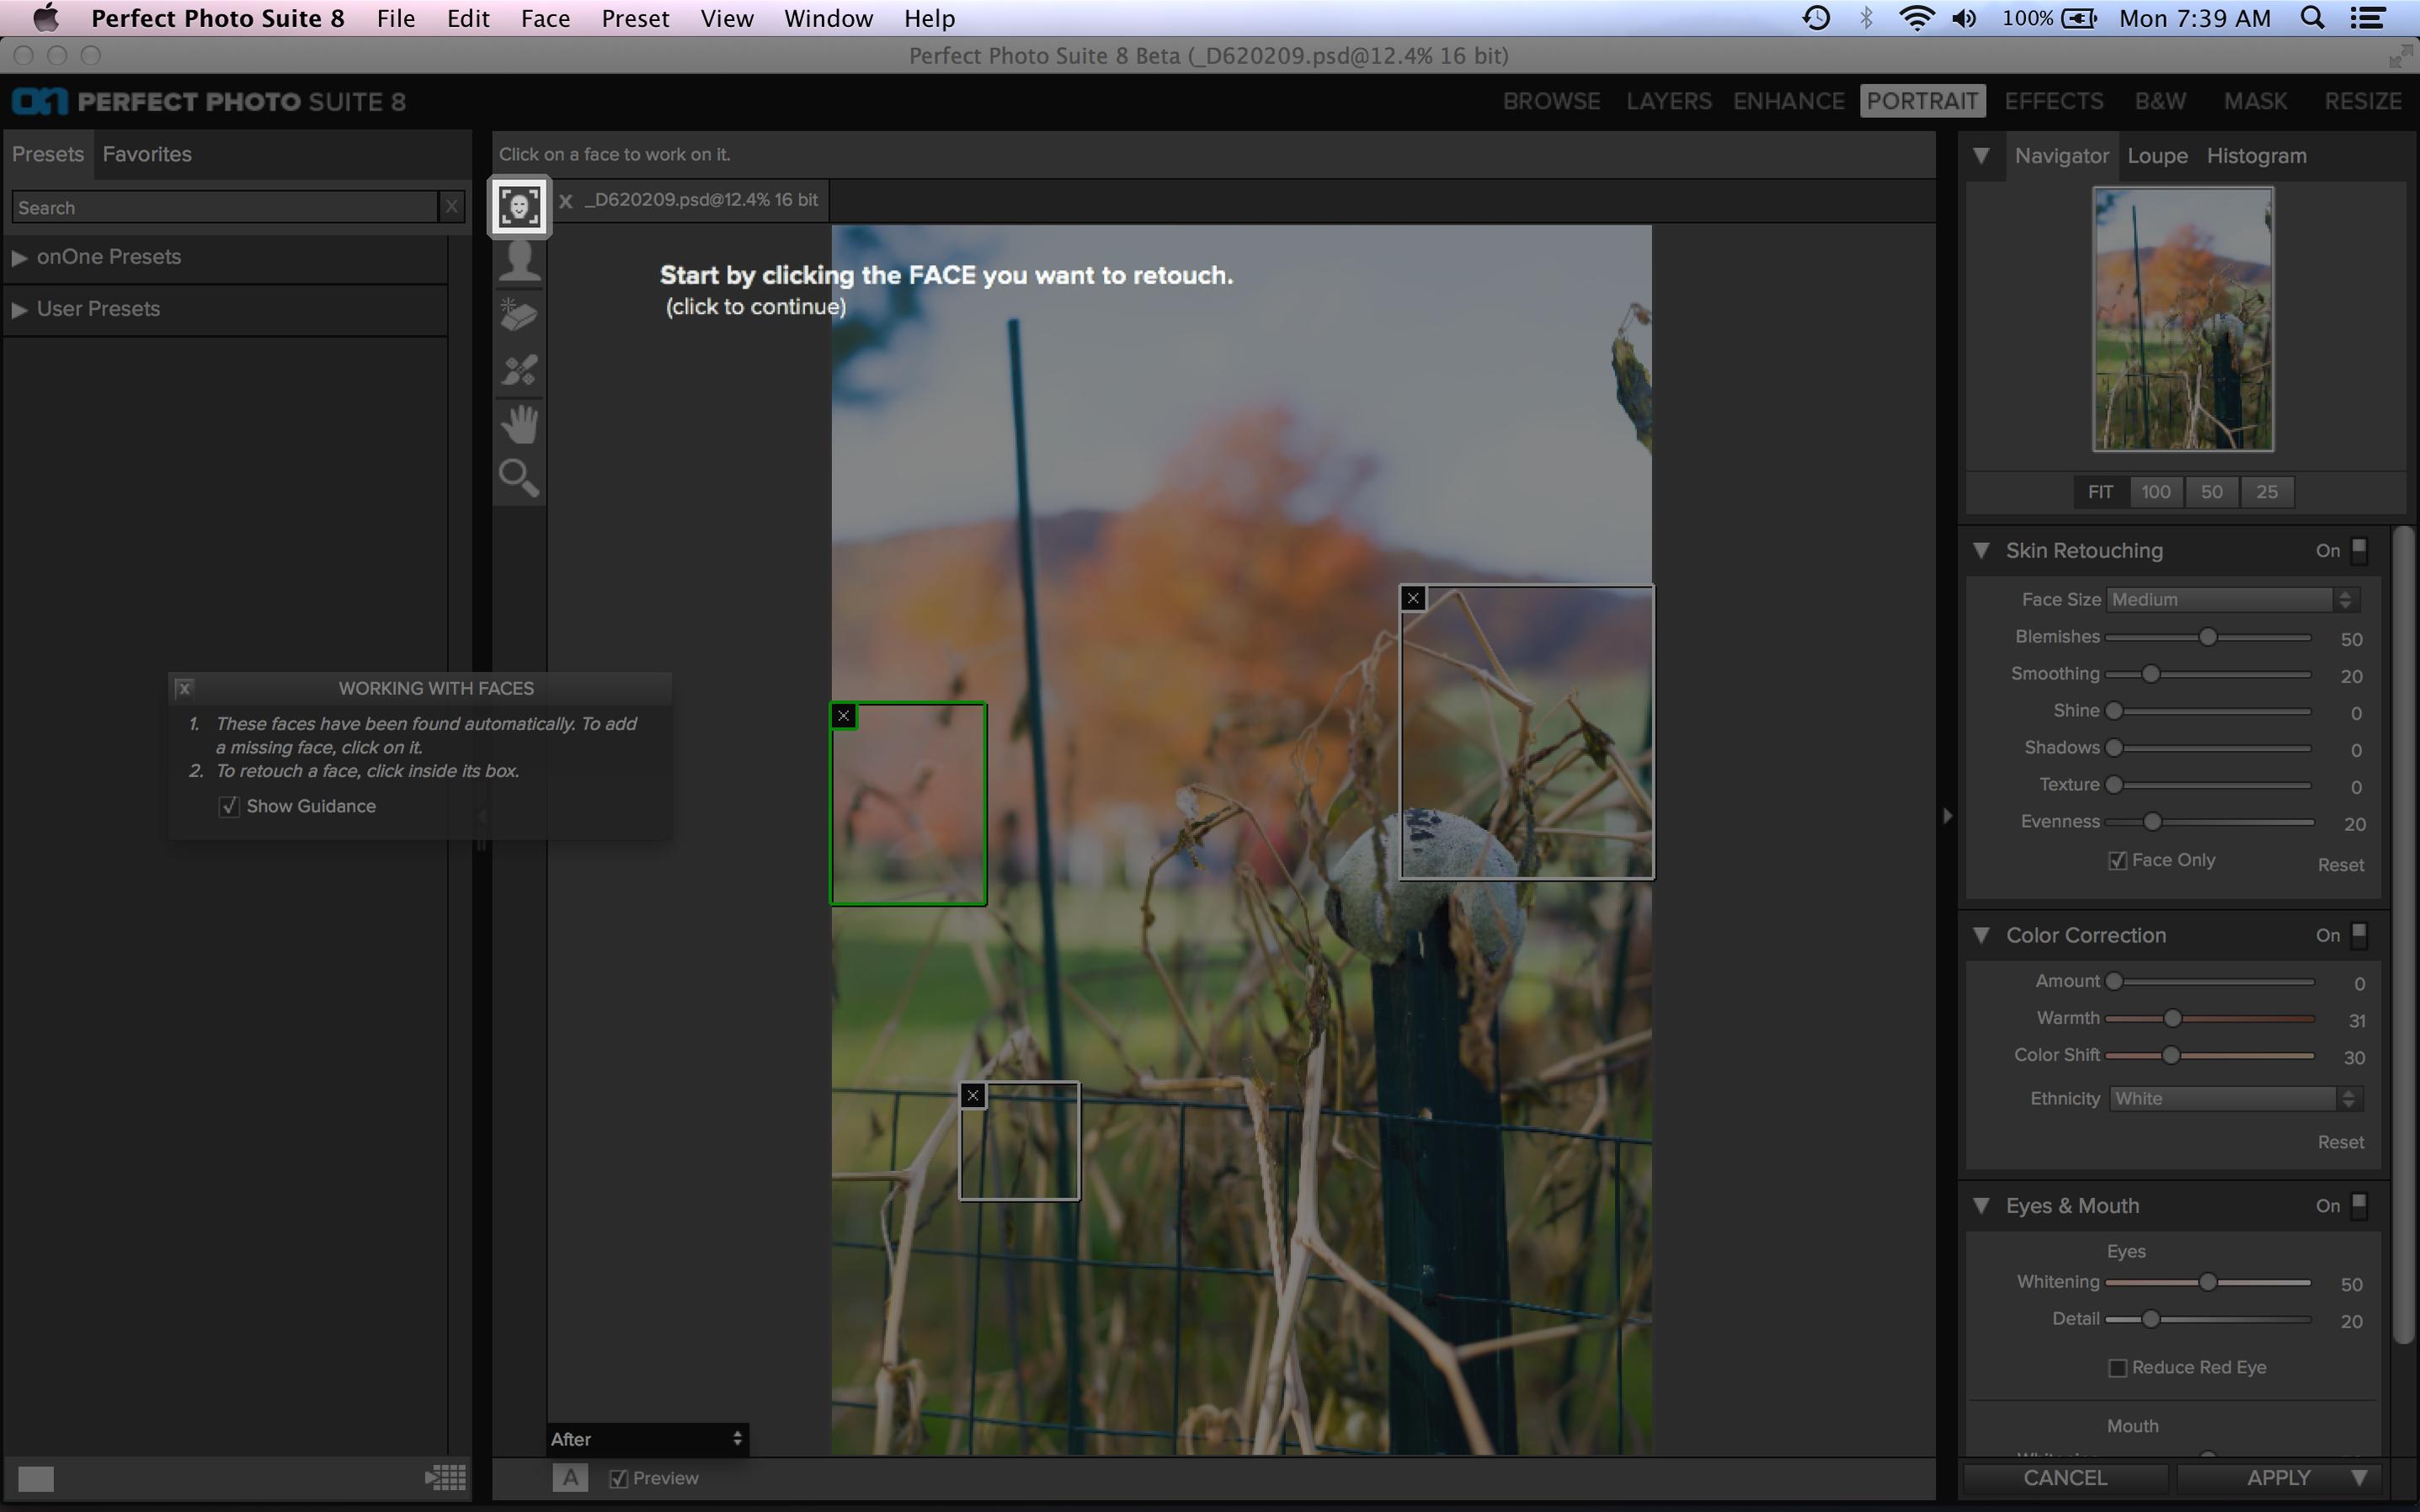Open macOS Spotlight search

(2312, 18)
